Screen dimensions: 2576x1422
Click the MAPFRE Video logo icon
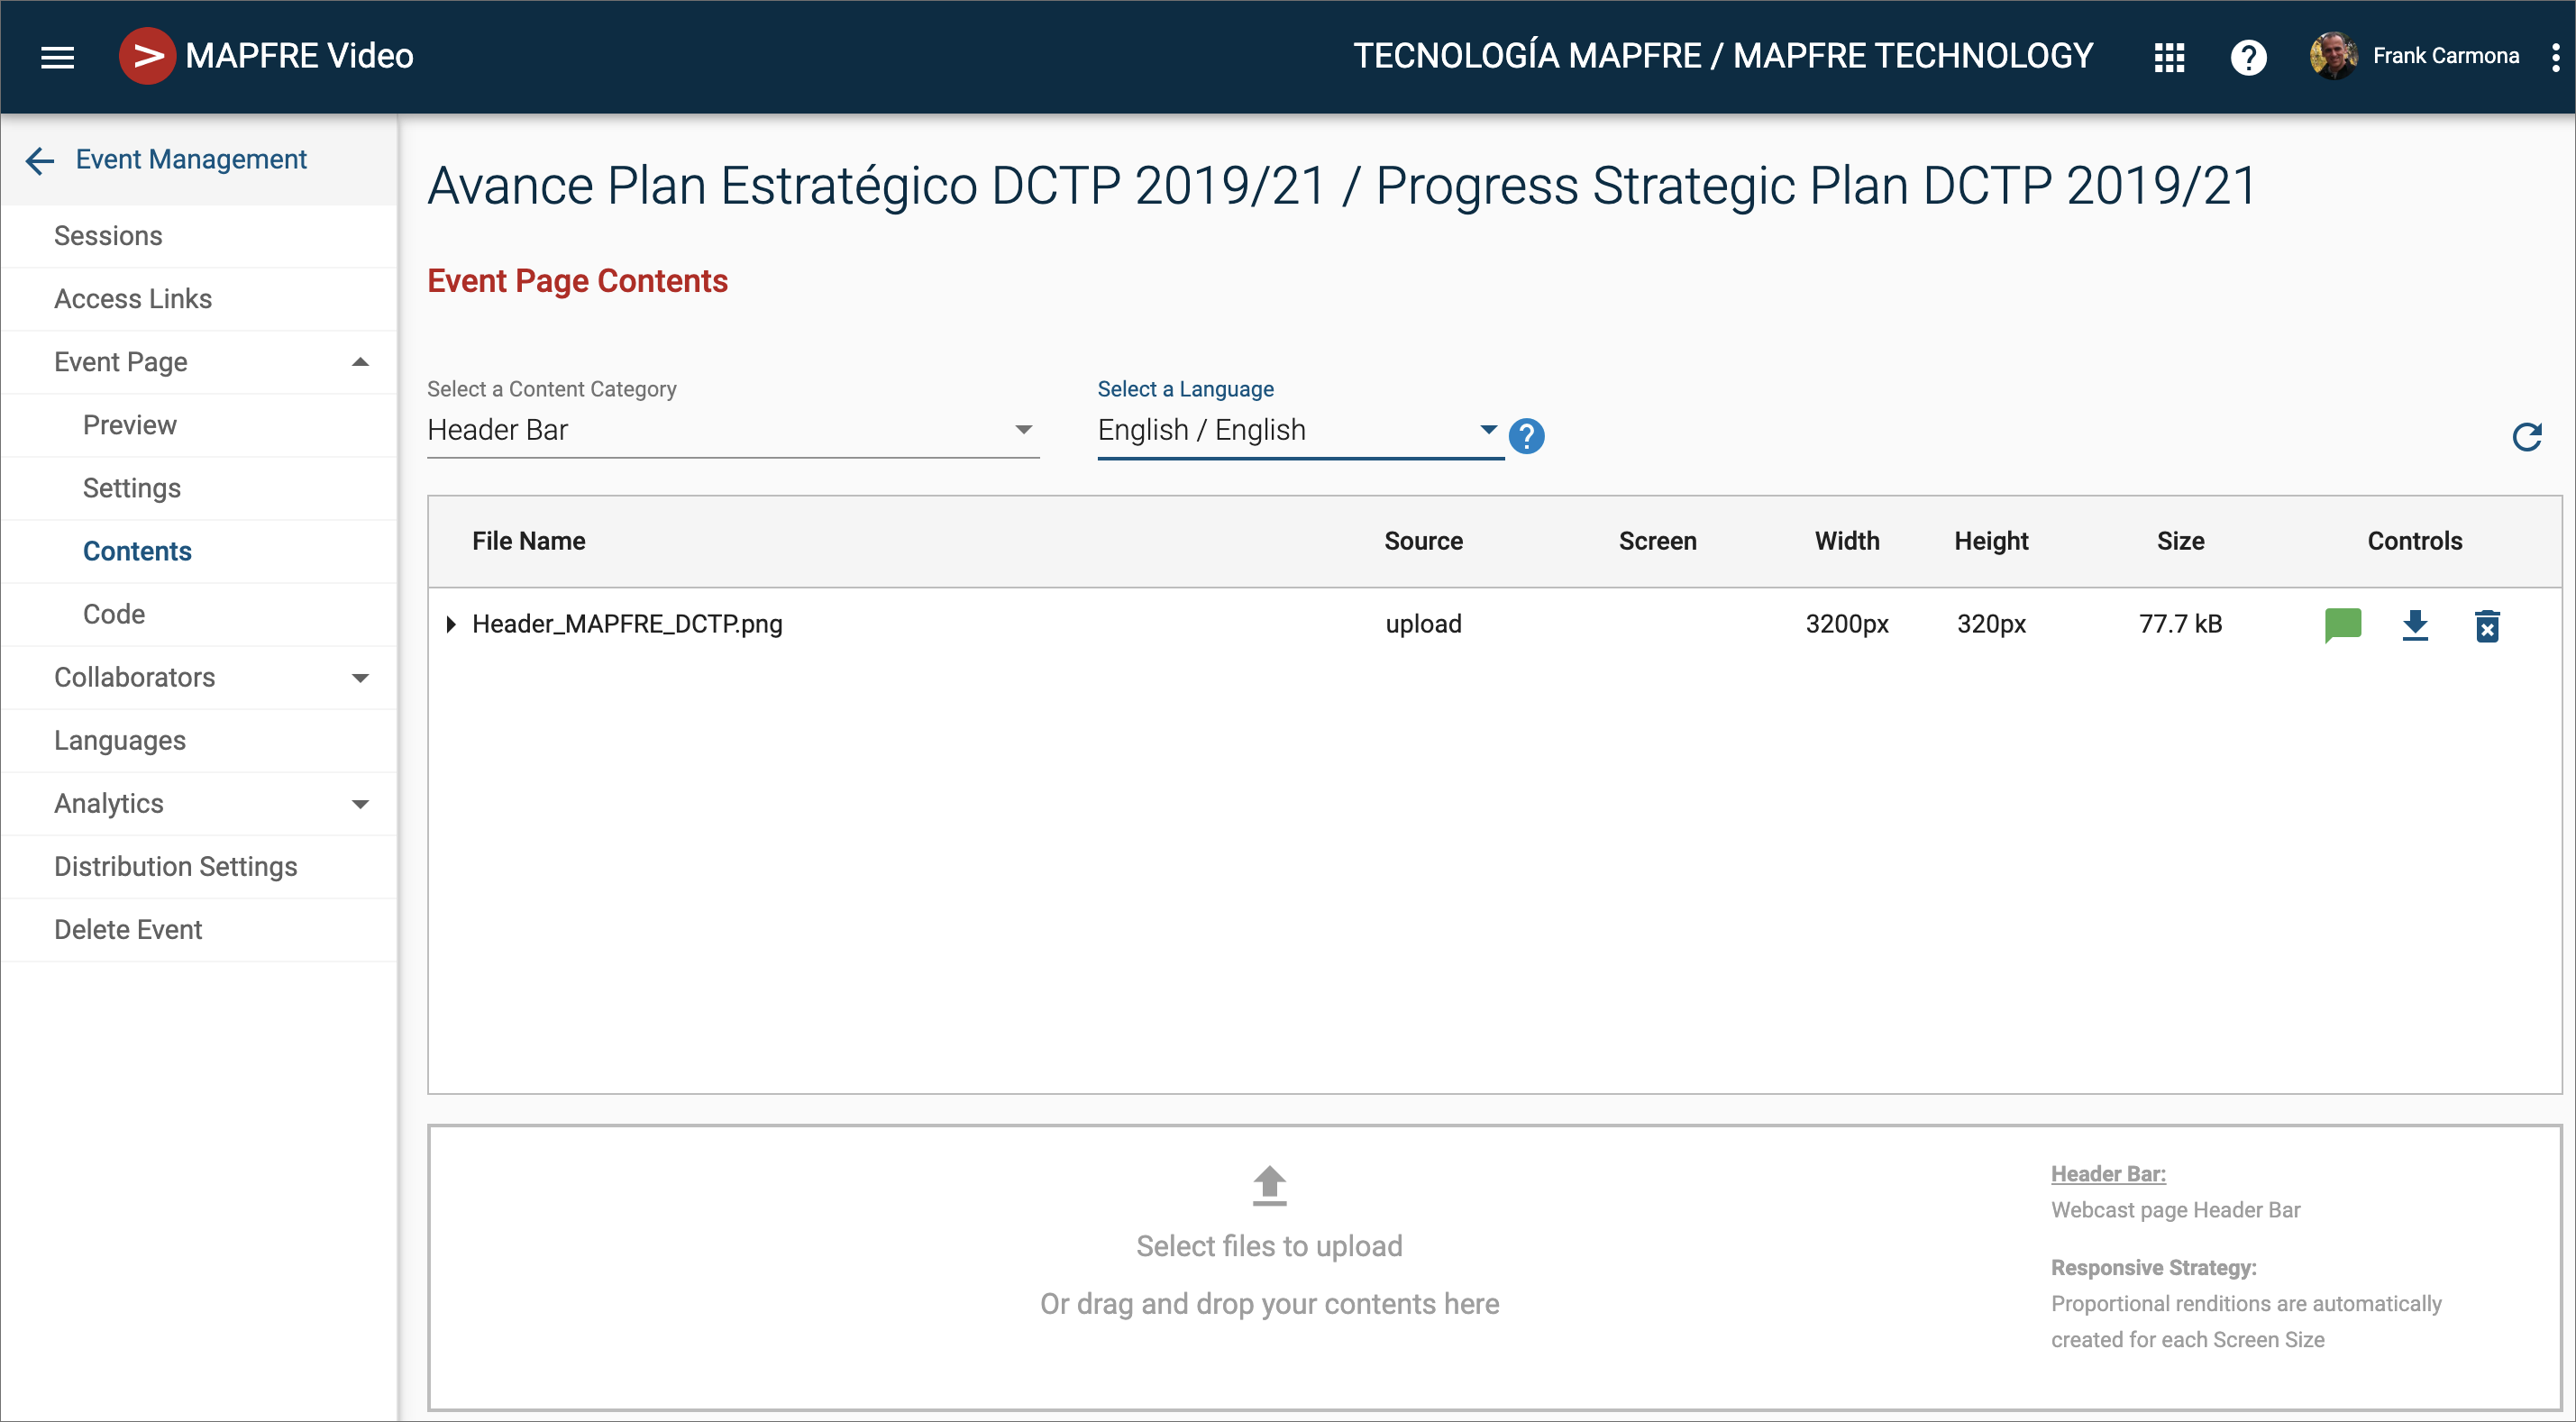click(147, 56)
